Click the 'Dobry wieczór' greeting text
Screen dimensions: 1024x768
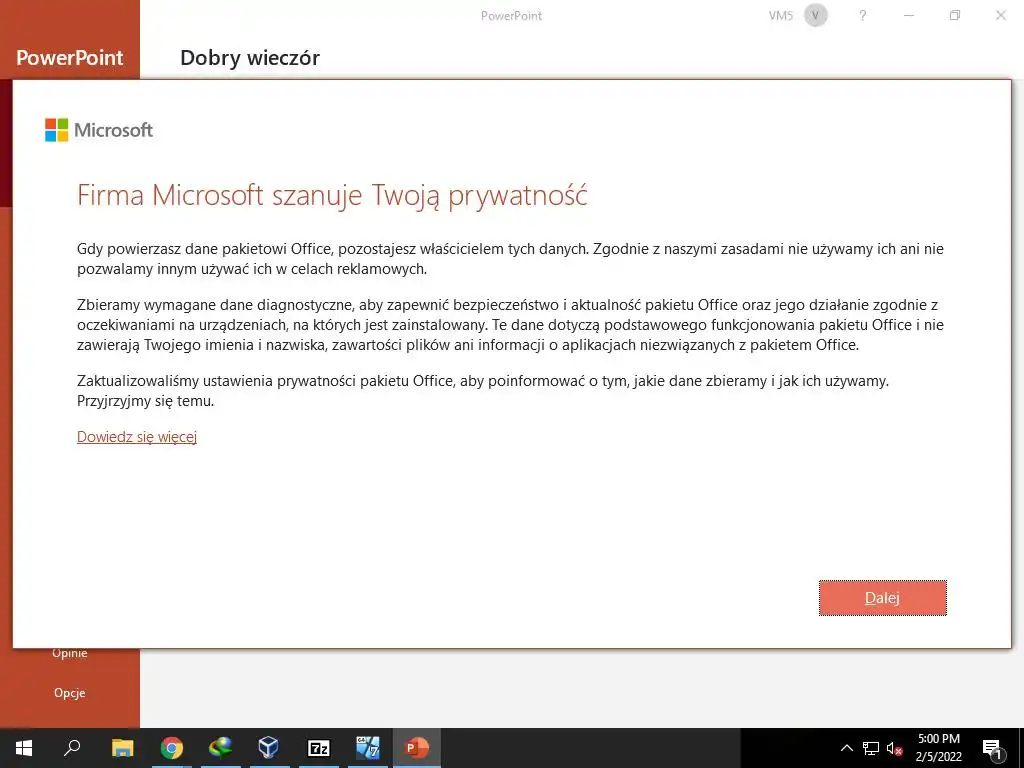coord(250,57)
